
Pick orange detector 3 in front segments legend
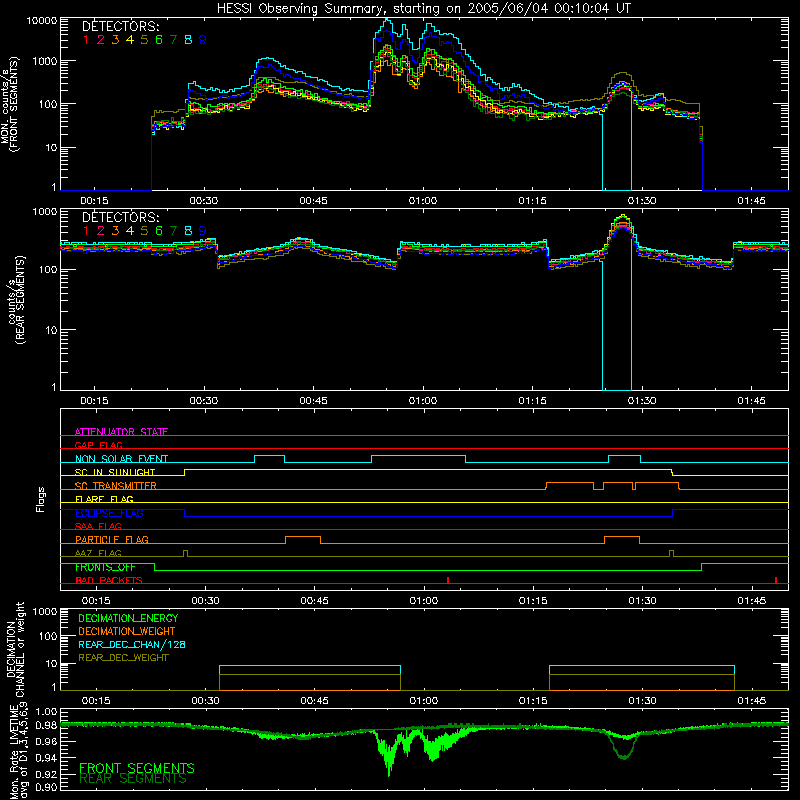pyautogui.click(x=115, y=40)
